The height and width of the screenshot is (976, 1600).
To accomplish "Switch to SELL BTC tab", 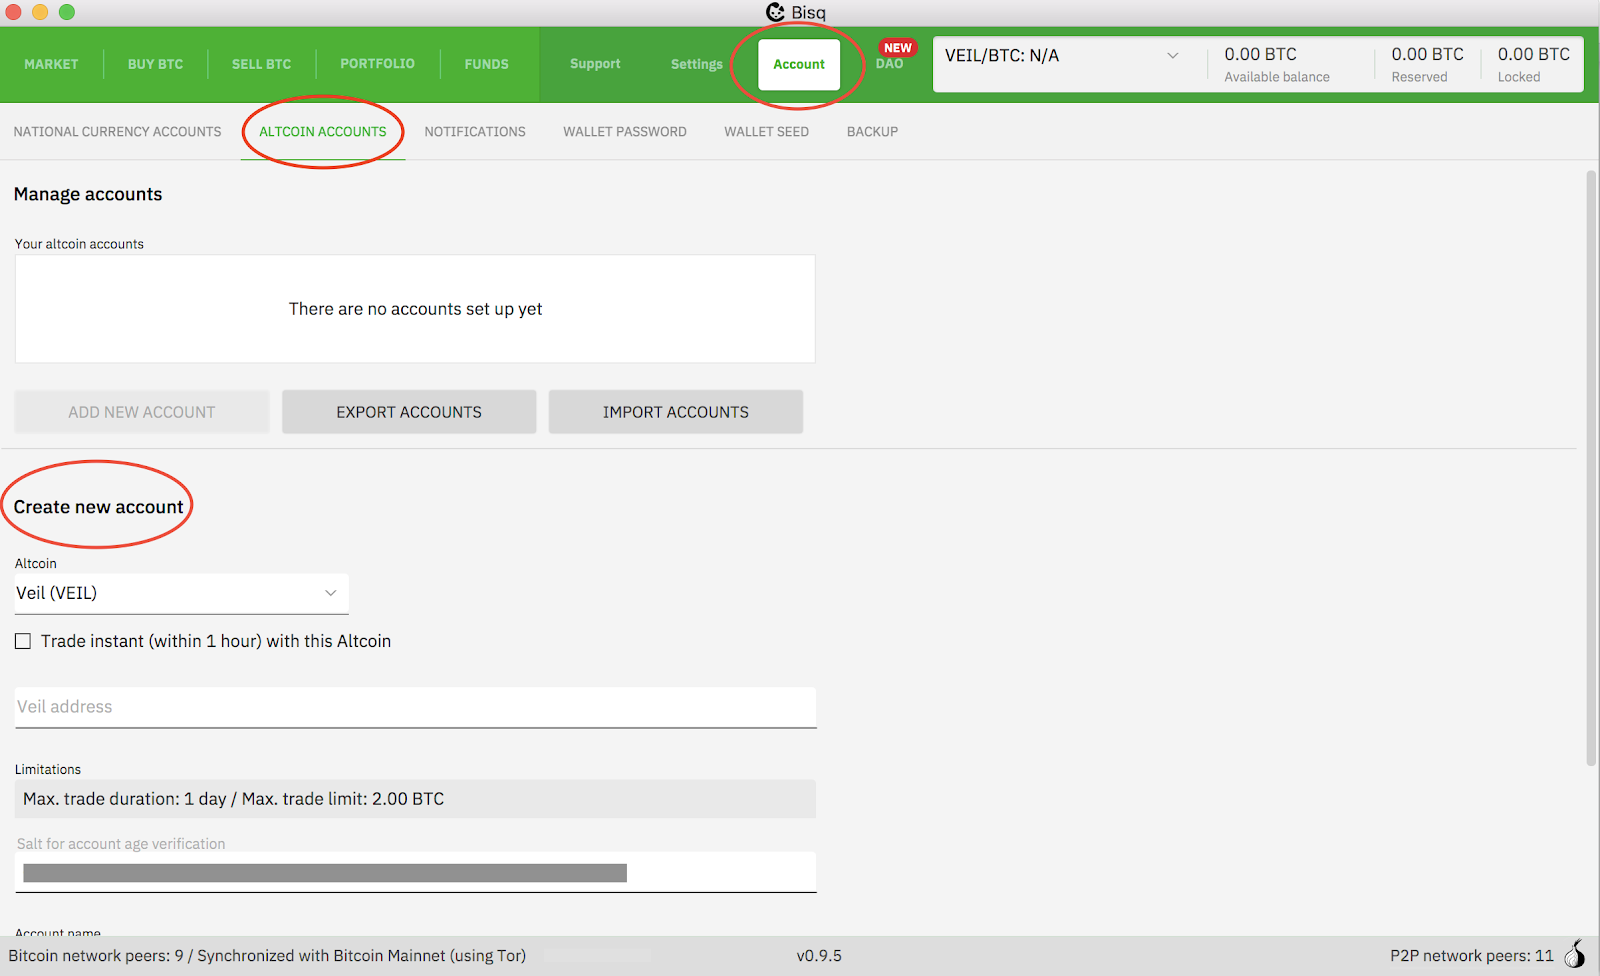I will click(261, 64).
